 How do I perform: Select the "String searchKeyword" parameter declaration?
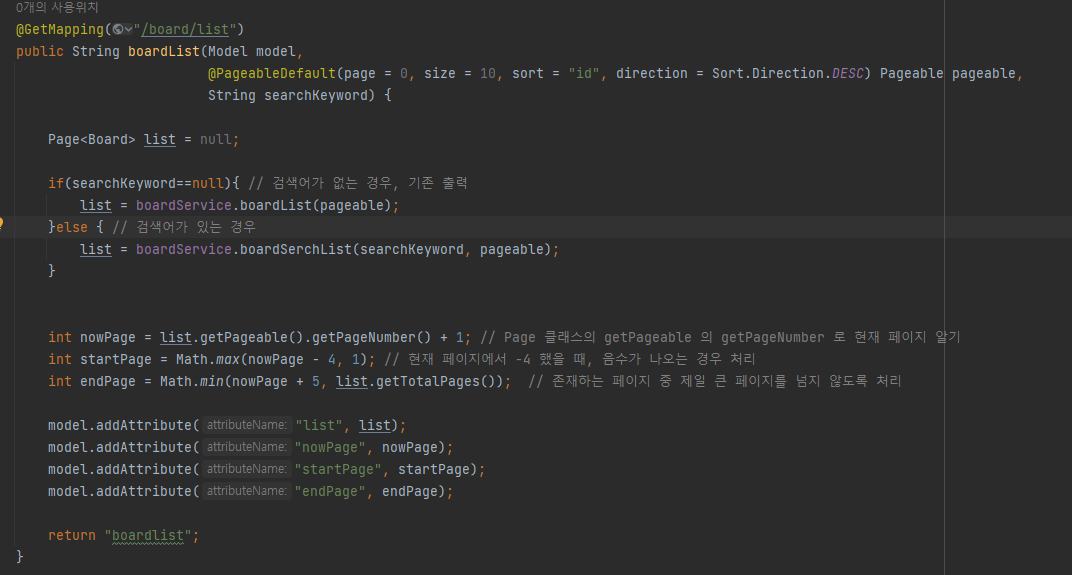pos(288,95)
